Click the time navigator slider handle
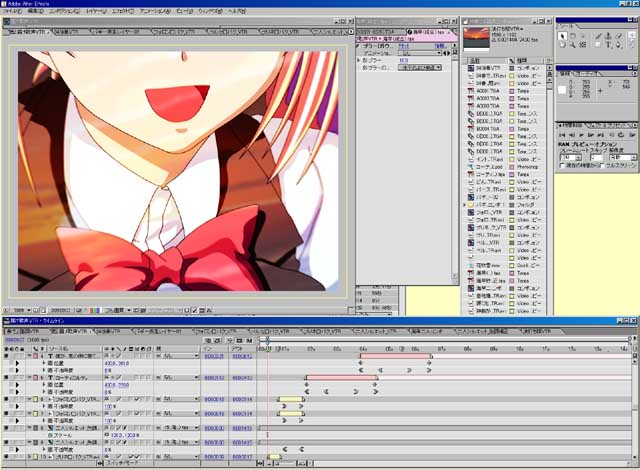 click(x=267, y=340)
